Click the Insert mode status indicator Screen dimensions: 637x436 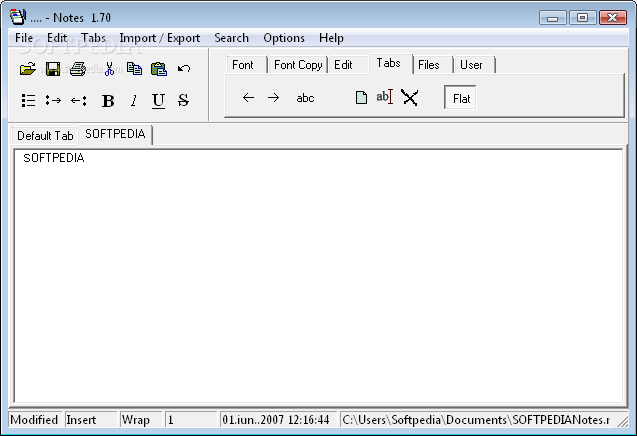(91, 420)
